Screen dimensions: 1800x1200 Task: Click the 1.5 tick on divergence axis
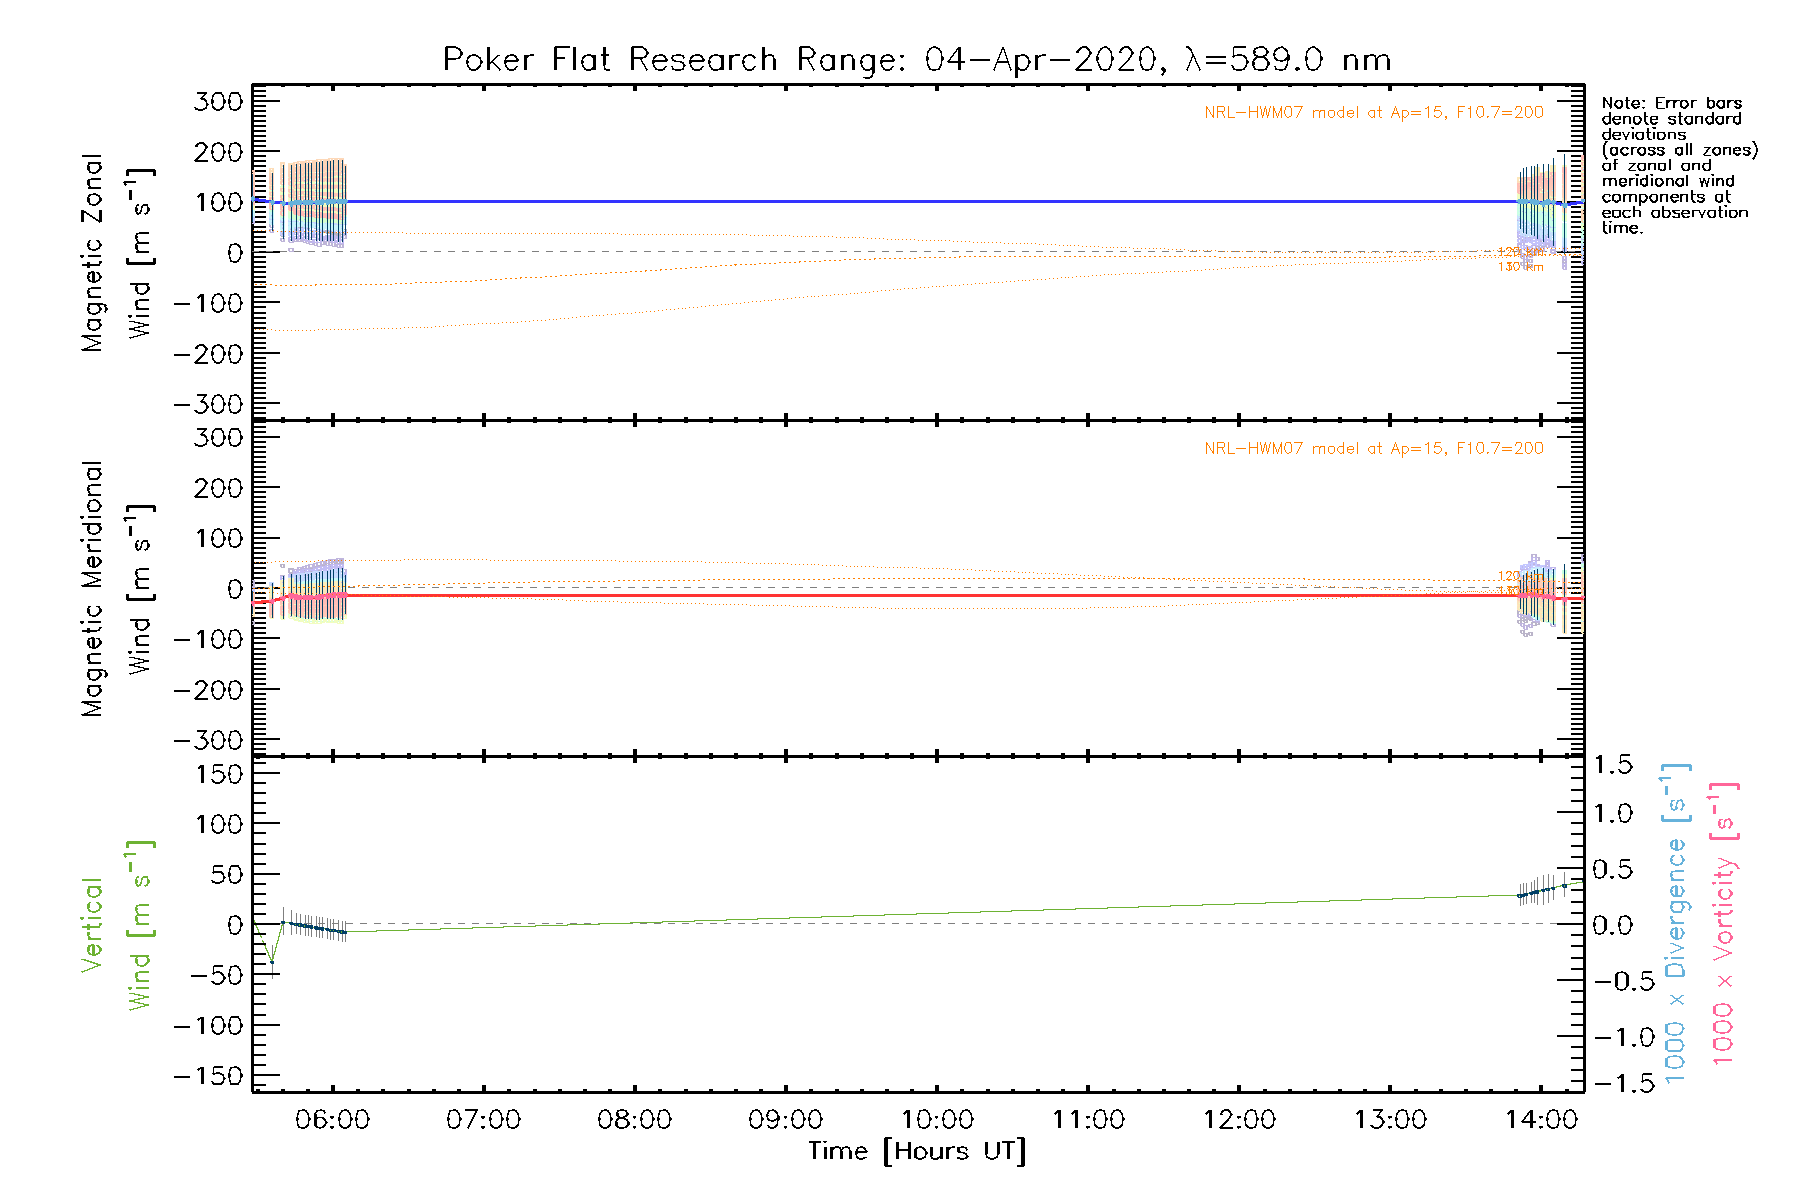pyautogui.click(x=1614, y=765)
